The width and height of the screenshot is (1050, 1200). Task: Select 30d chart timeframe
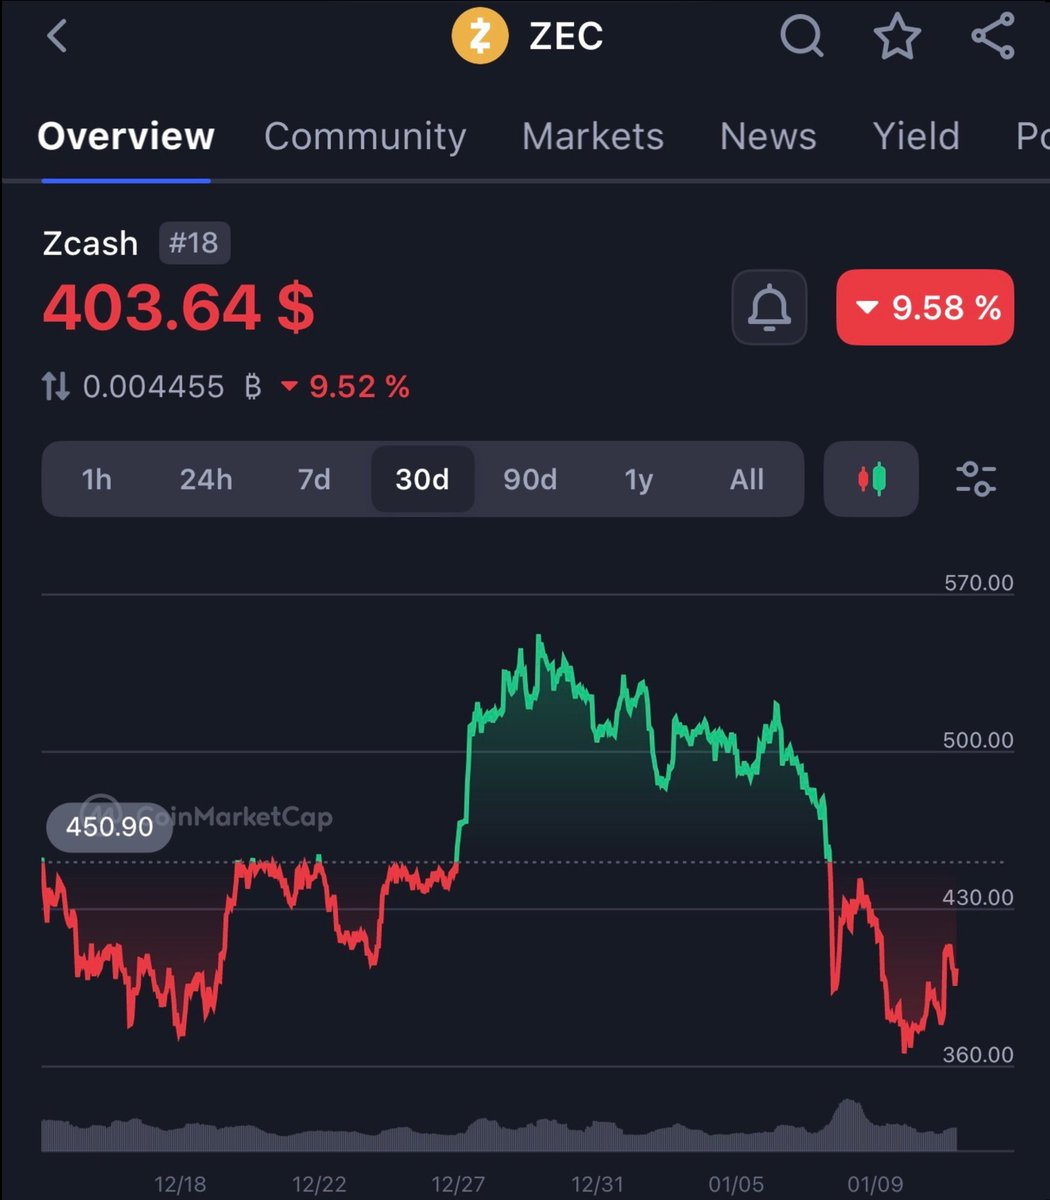(x=422, y=479)
